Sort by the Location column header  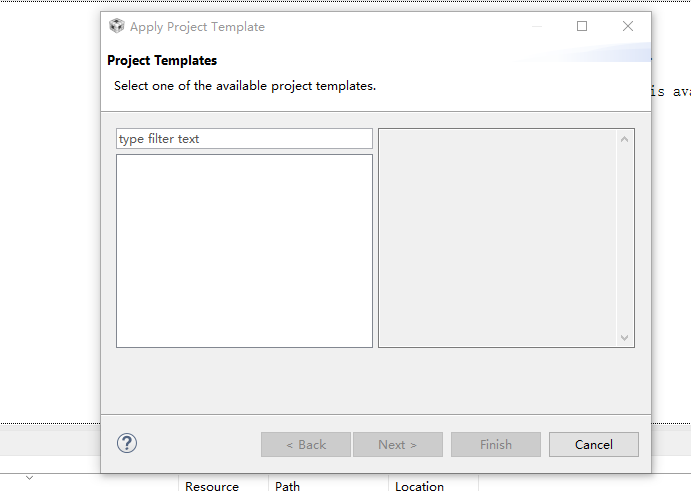[419, 486]
